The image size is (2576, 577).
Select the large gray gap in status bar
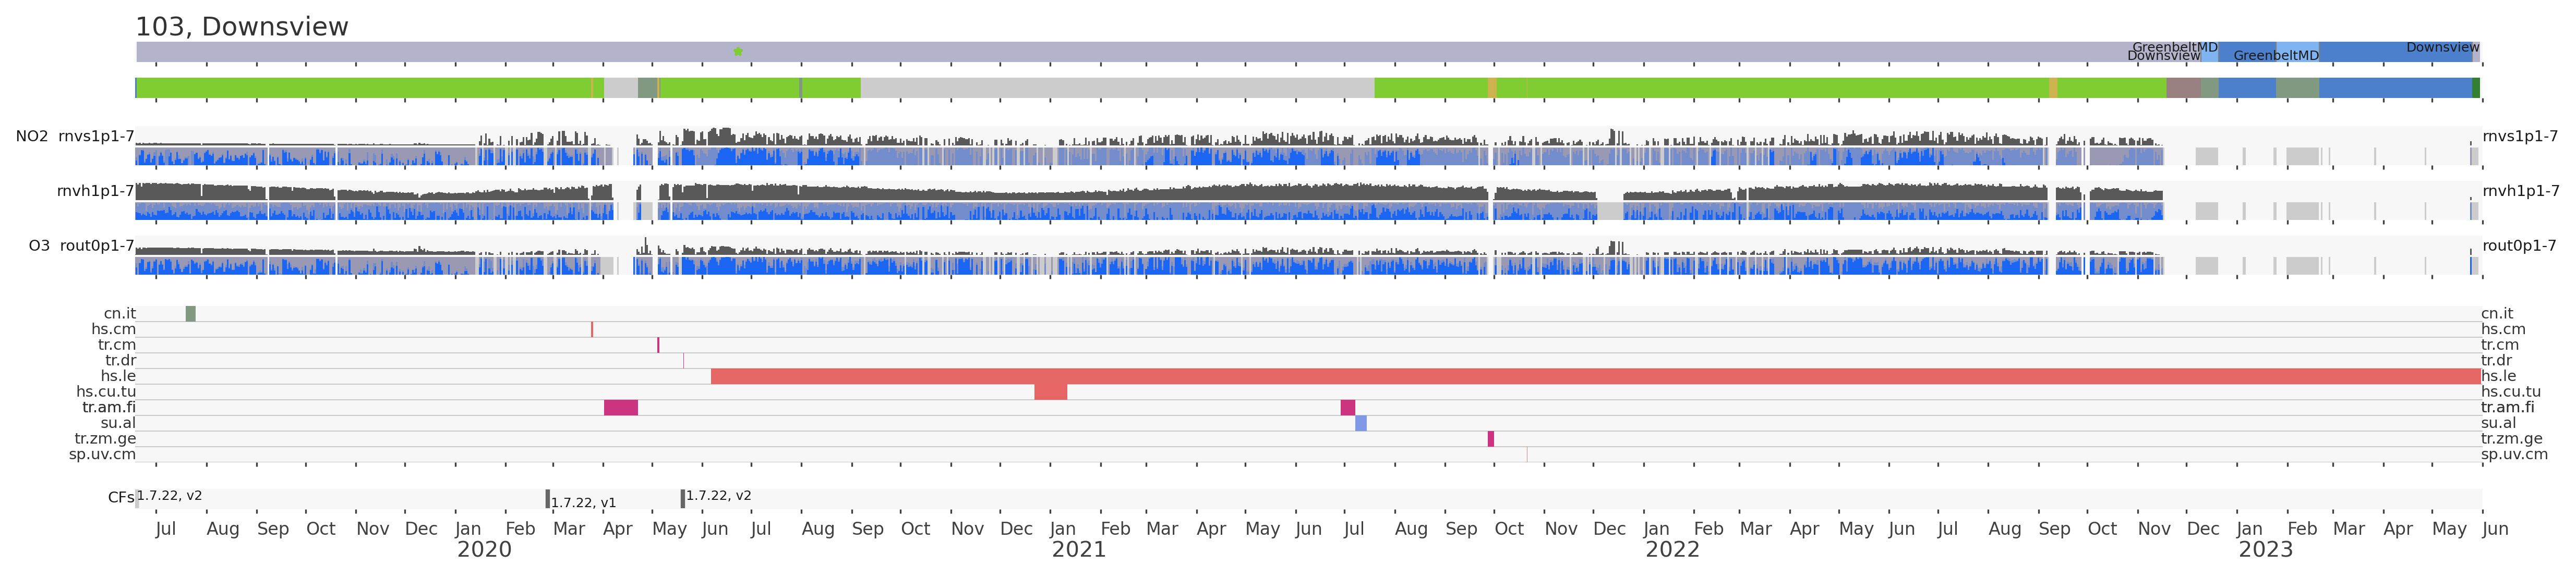(1117, 88)
